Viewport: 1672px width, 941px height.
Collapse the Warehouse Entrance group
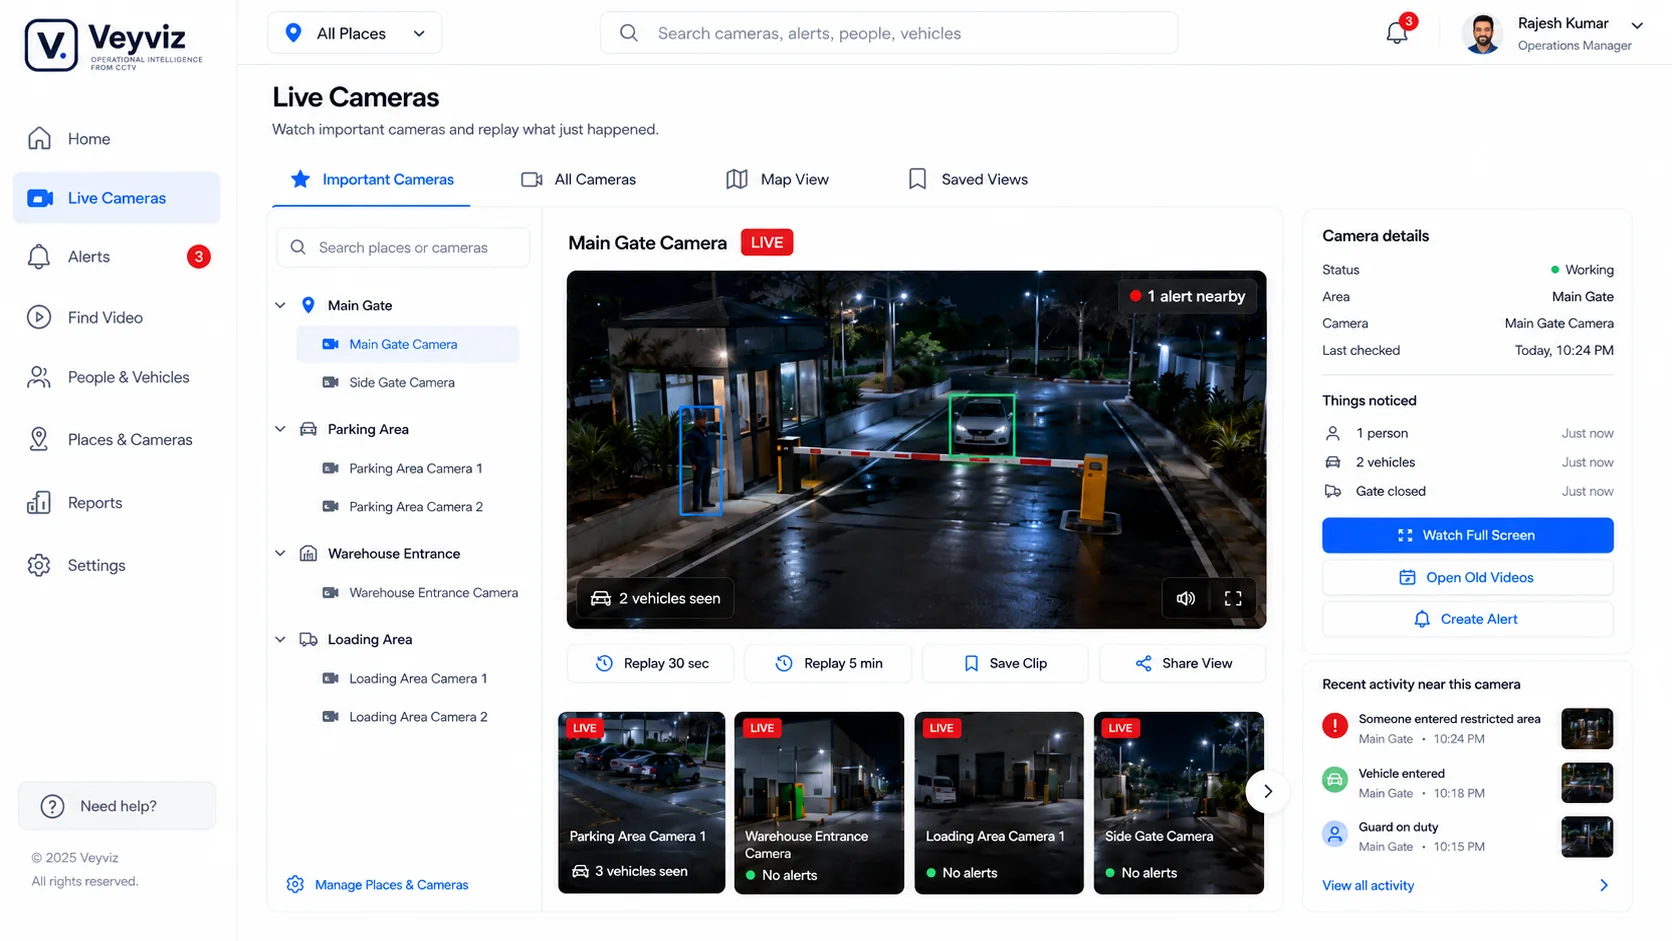click(281, 553)
